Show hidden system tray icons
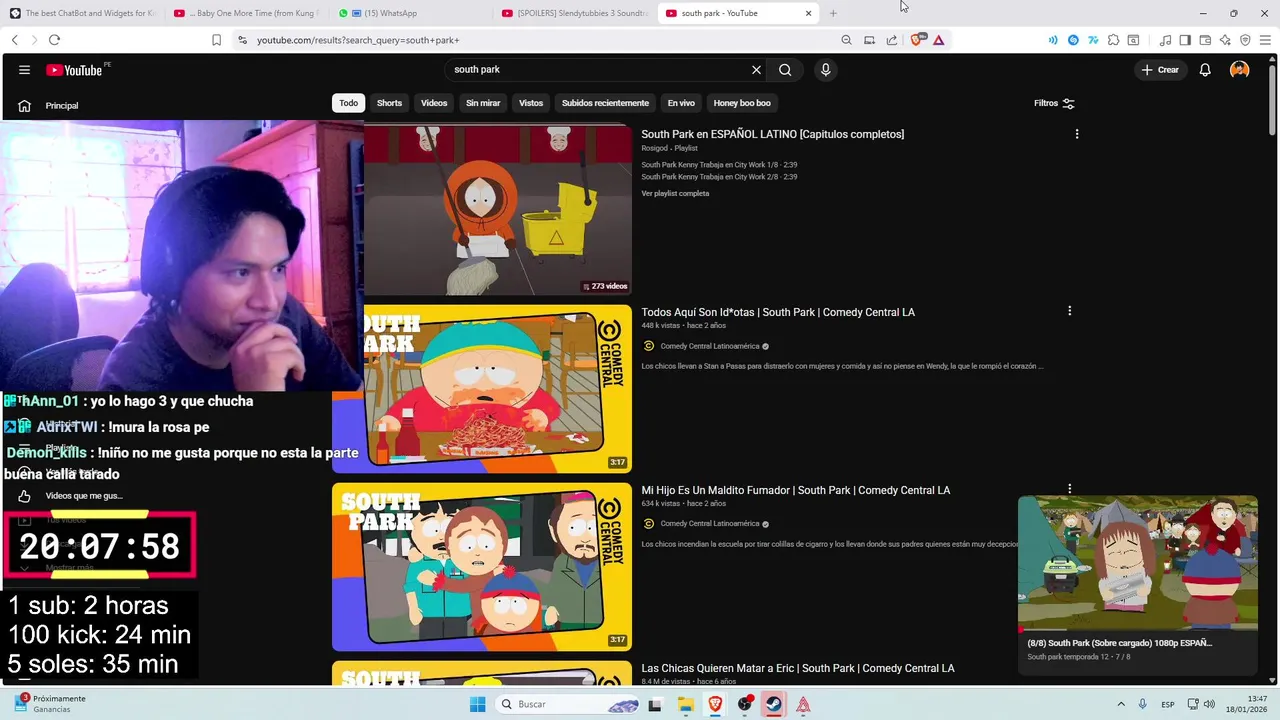The width and height of the screenshot is (1280, 720). 1121,704
